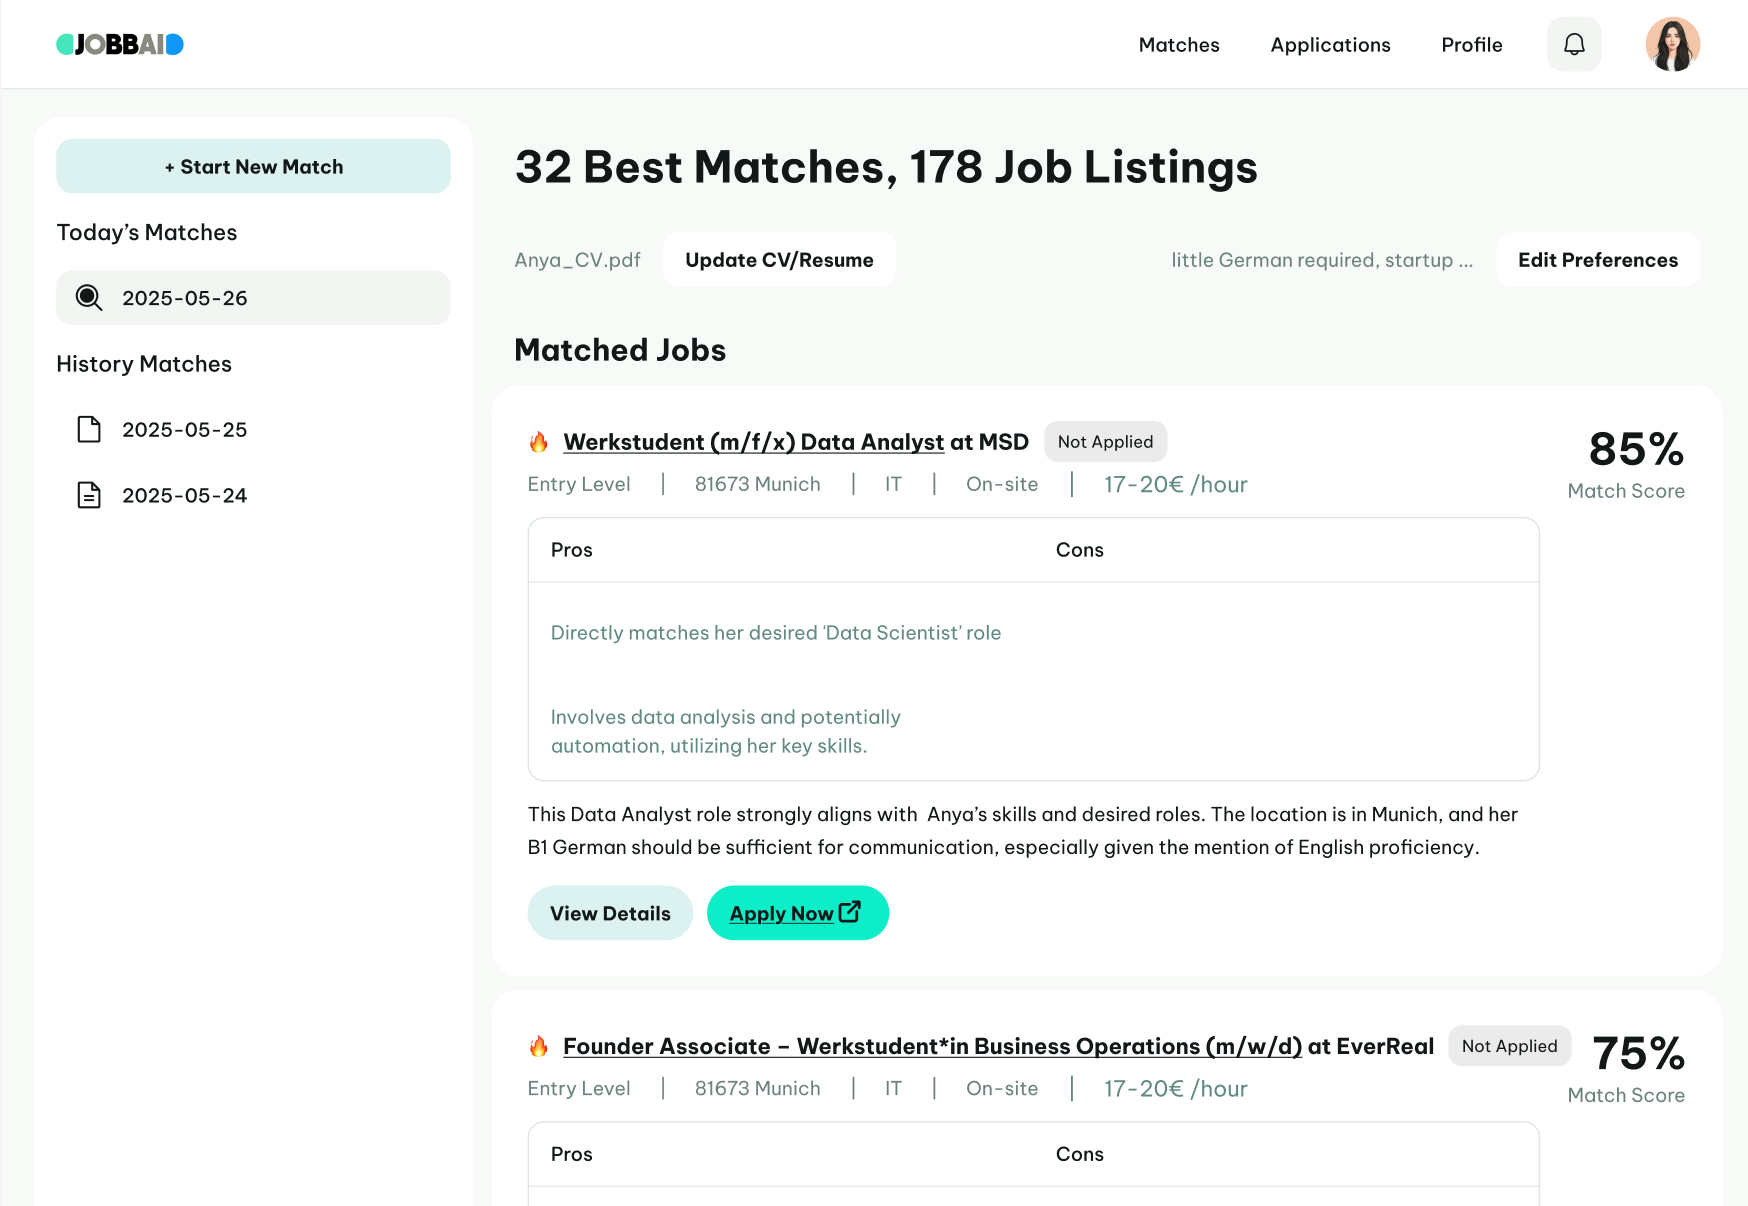This screenshot has width=1748, height=1206.
Task: Switch to Profile page
Action: click(1471, 45)
